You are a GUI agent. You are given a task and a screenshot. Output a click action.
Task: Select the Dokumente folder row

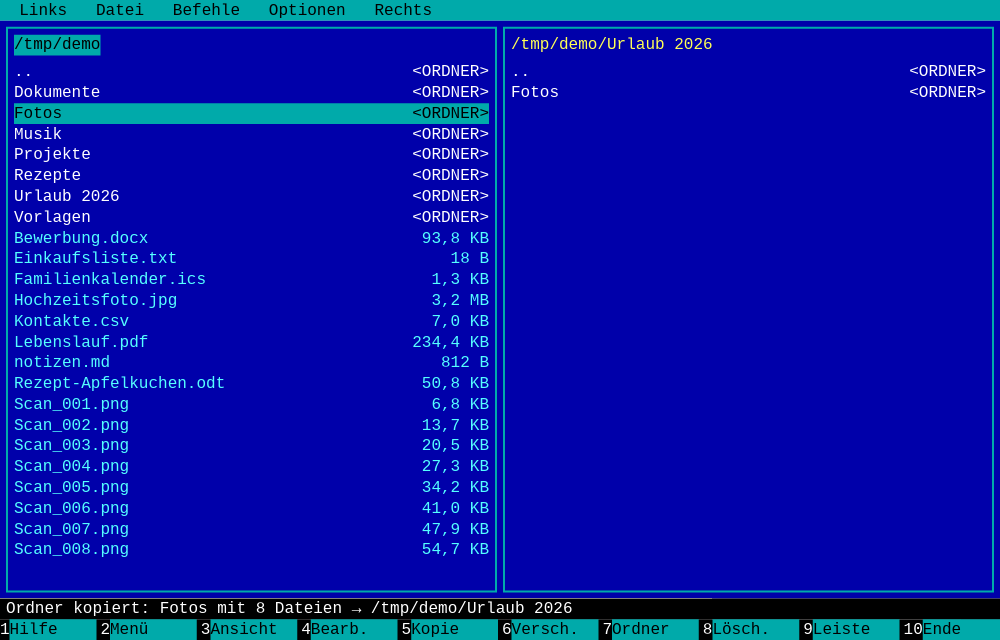point(251,92)
